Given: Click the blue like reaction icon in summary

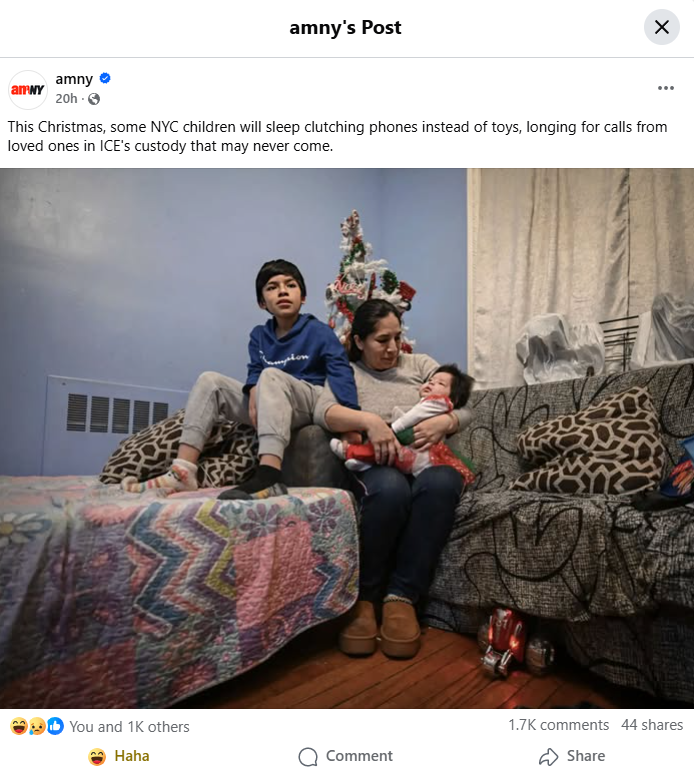Looking at the screenshot, I should 55,726.
